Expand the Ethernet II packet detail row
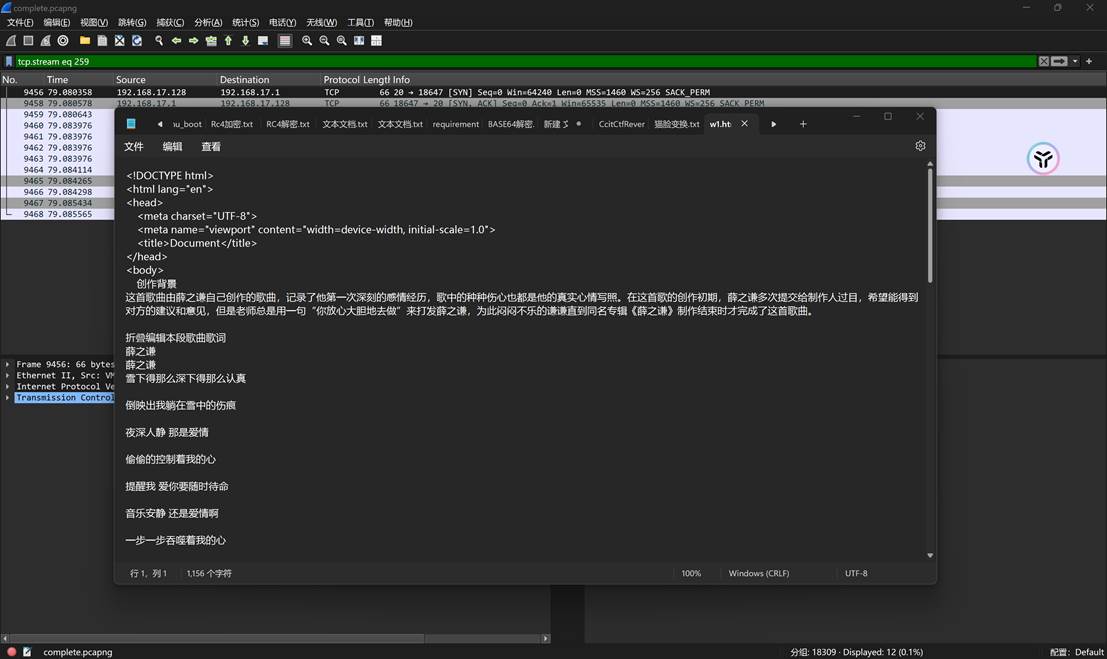Screen dimensions: 1107x659 pyautogui.click(x=8, y=375)
